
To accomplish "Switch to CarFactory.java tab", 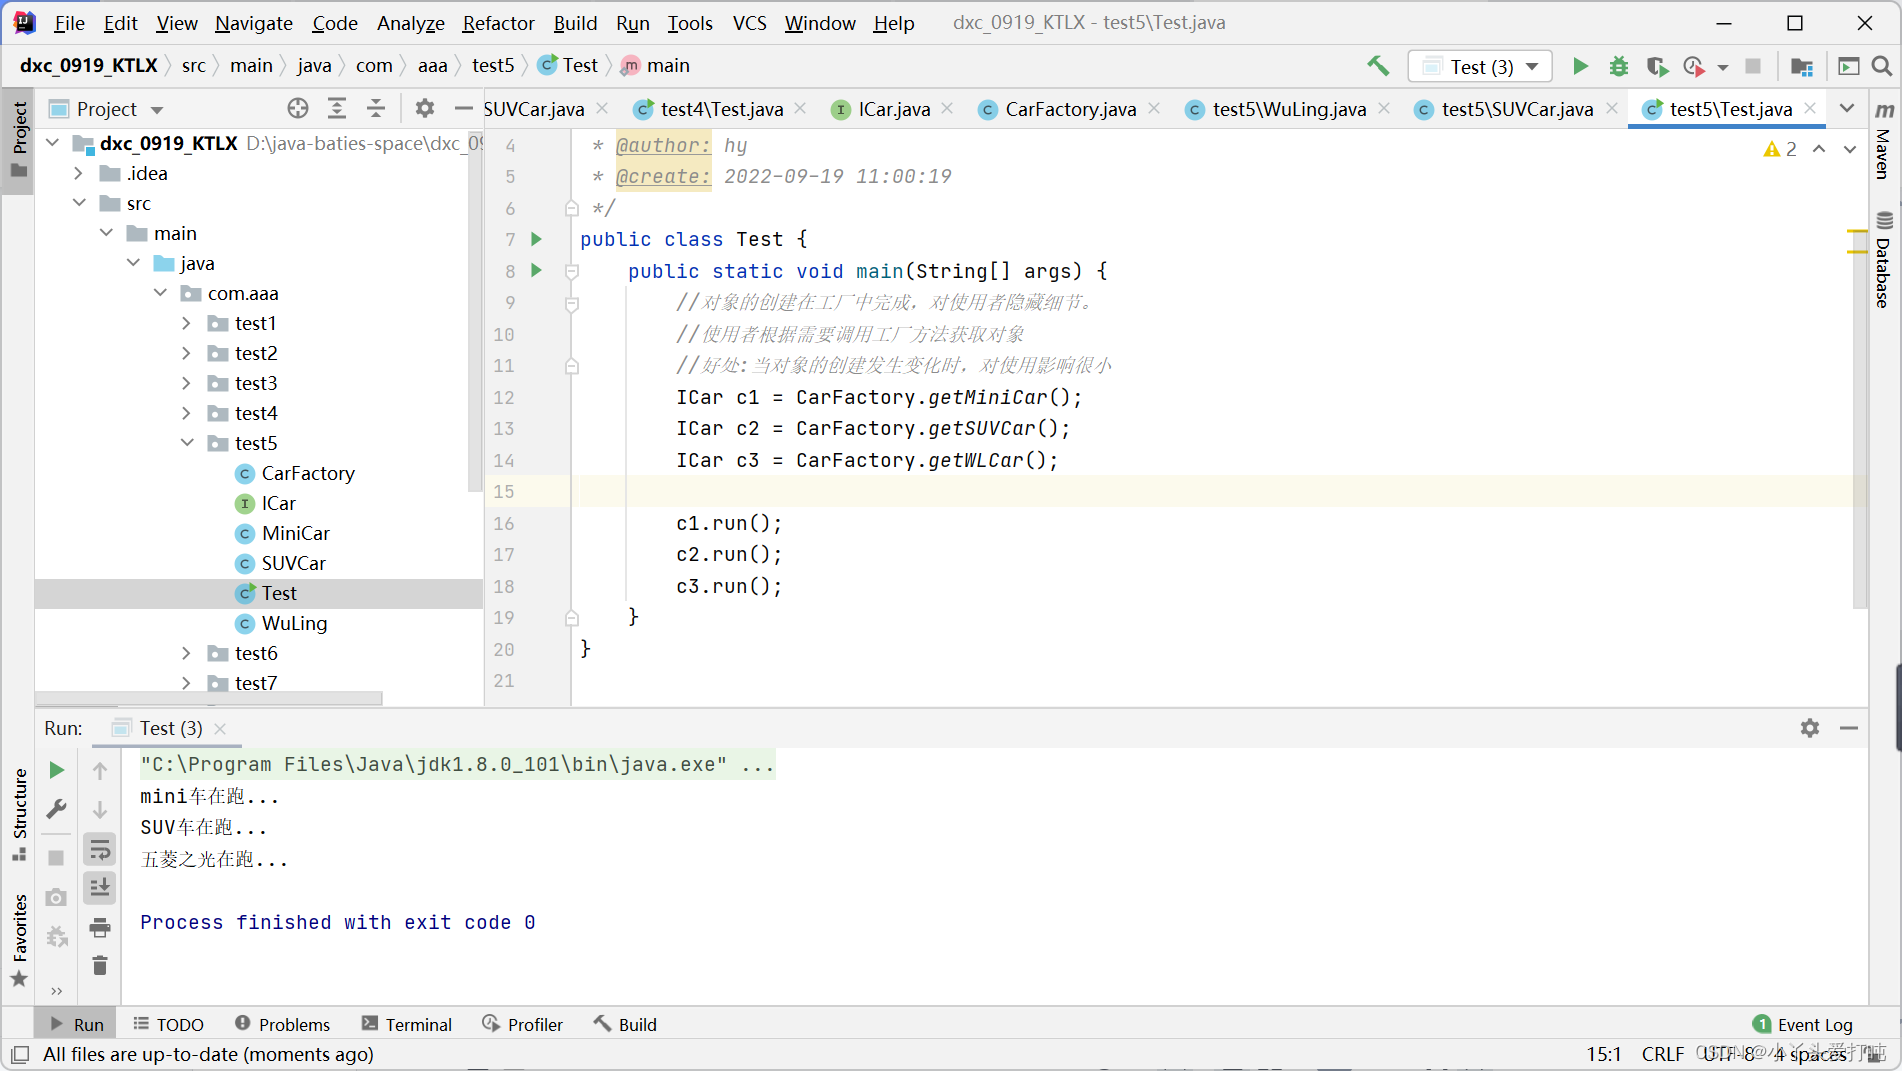I will (x=1070, y=108).
